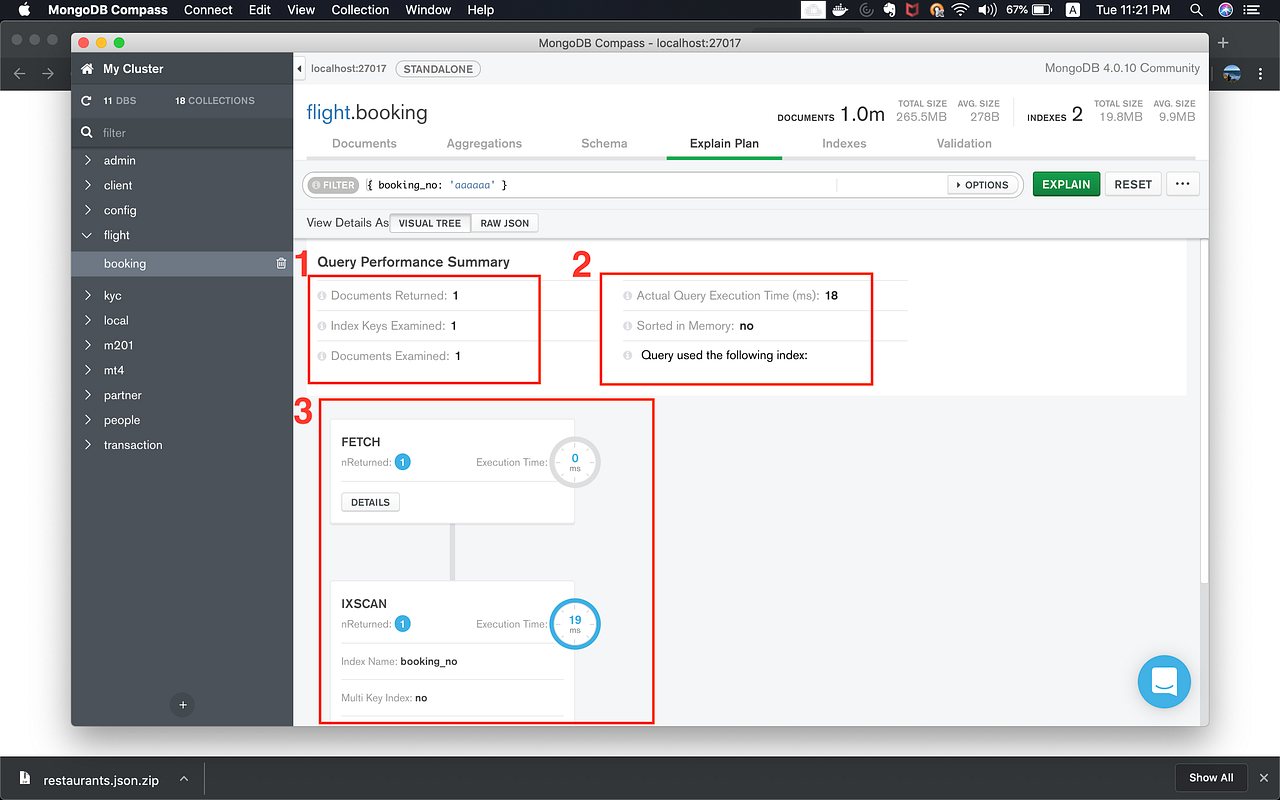Click the My Cluster home icon

pos(87,68)
